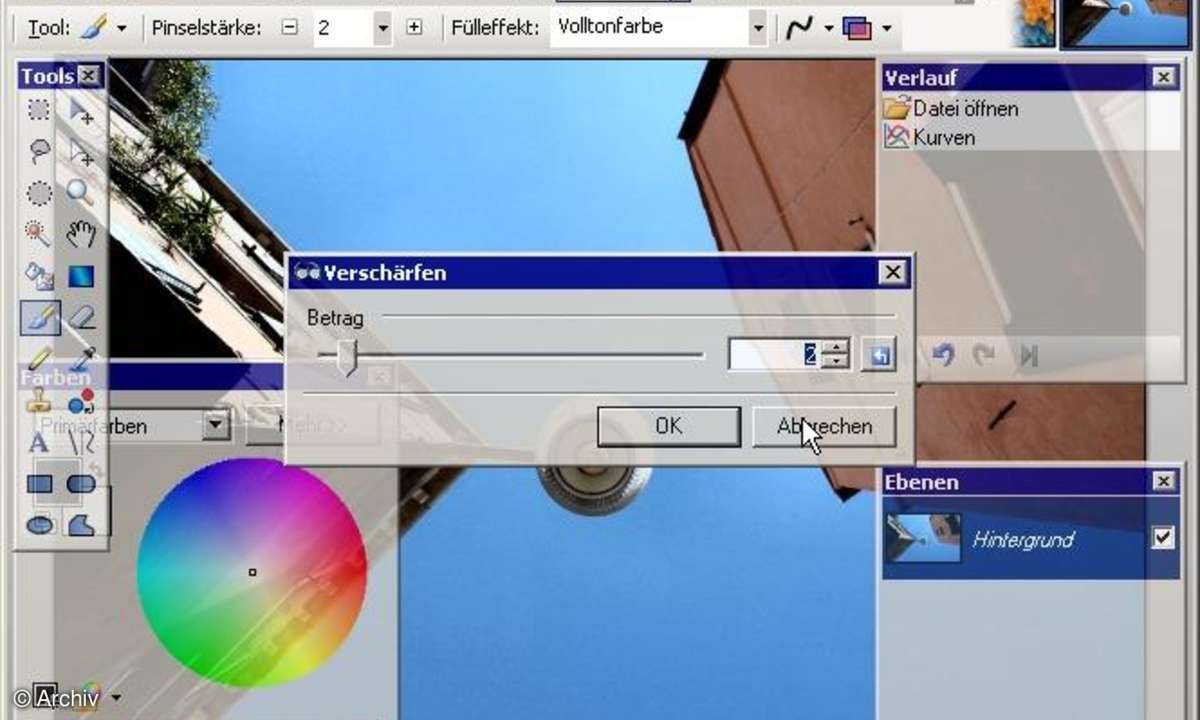Select the Move Selection tool
1200x720 pixels.
[81, 151]
